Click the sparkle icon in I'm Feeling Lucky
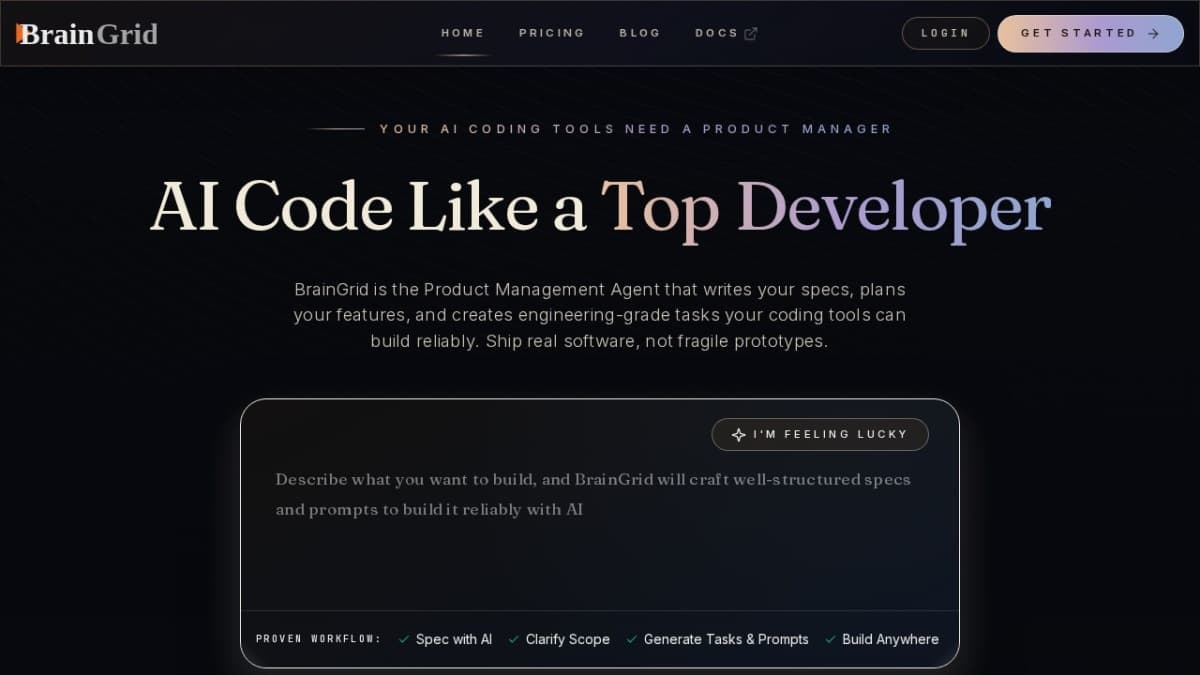 (738, 435)
